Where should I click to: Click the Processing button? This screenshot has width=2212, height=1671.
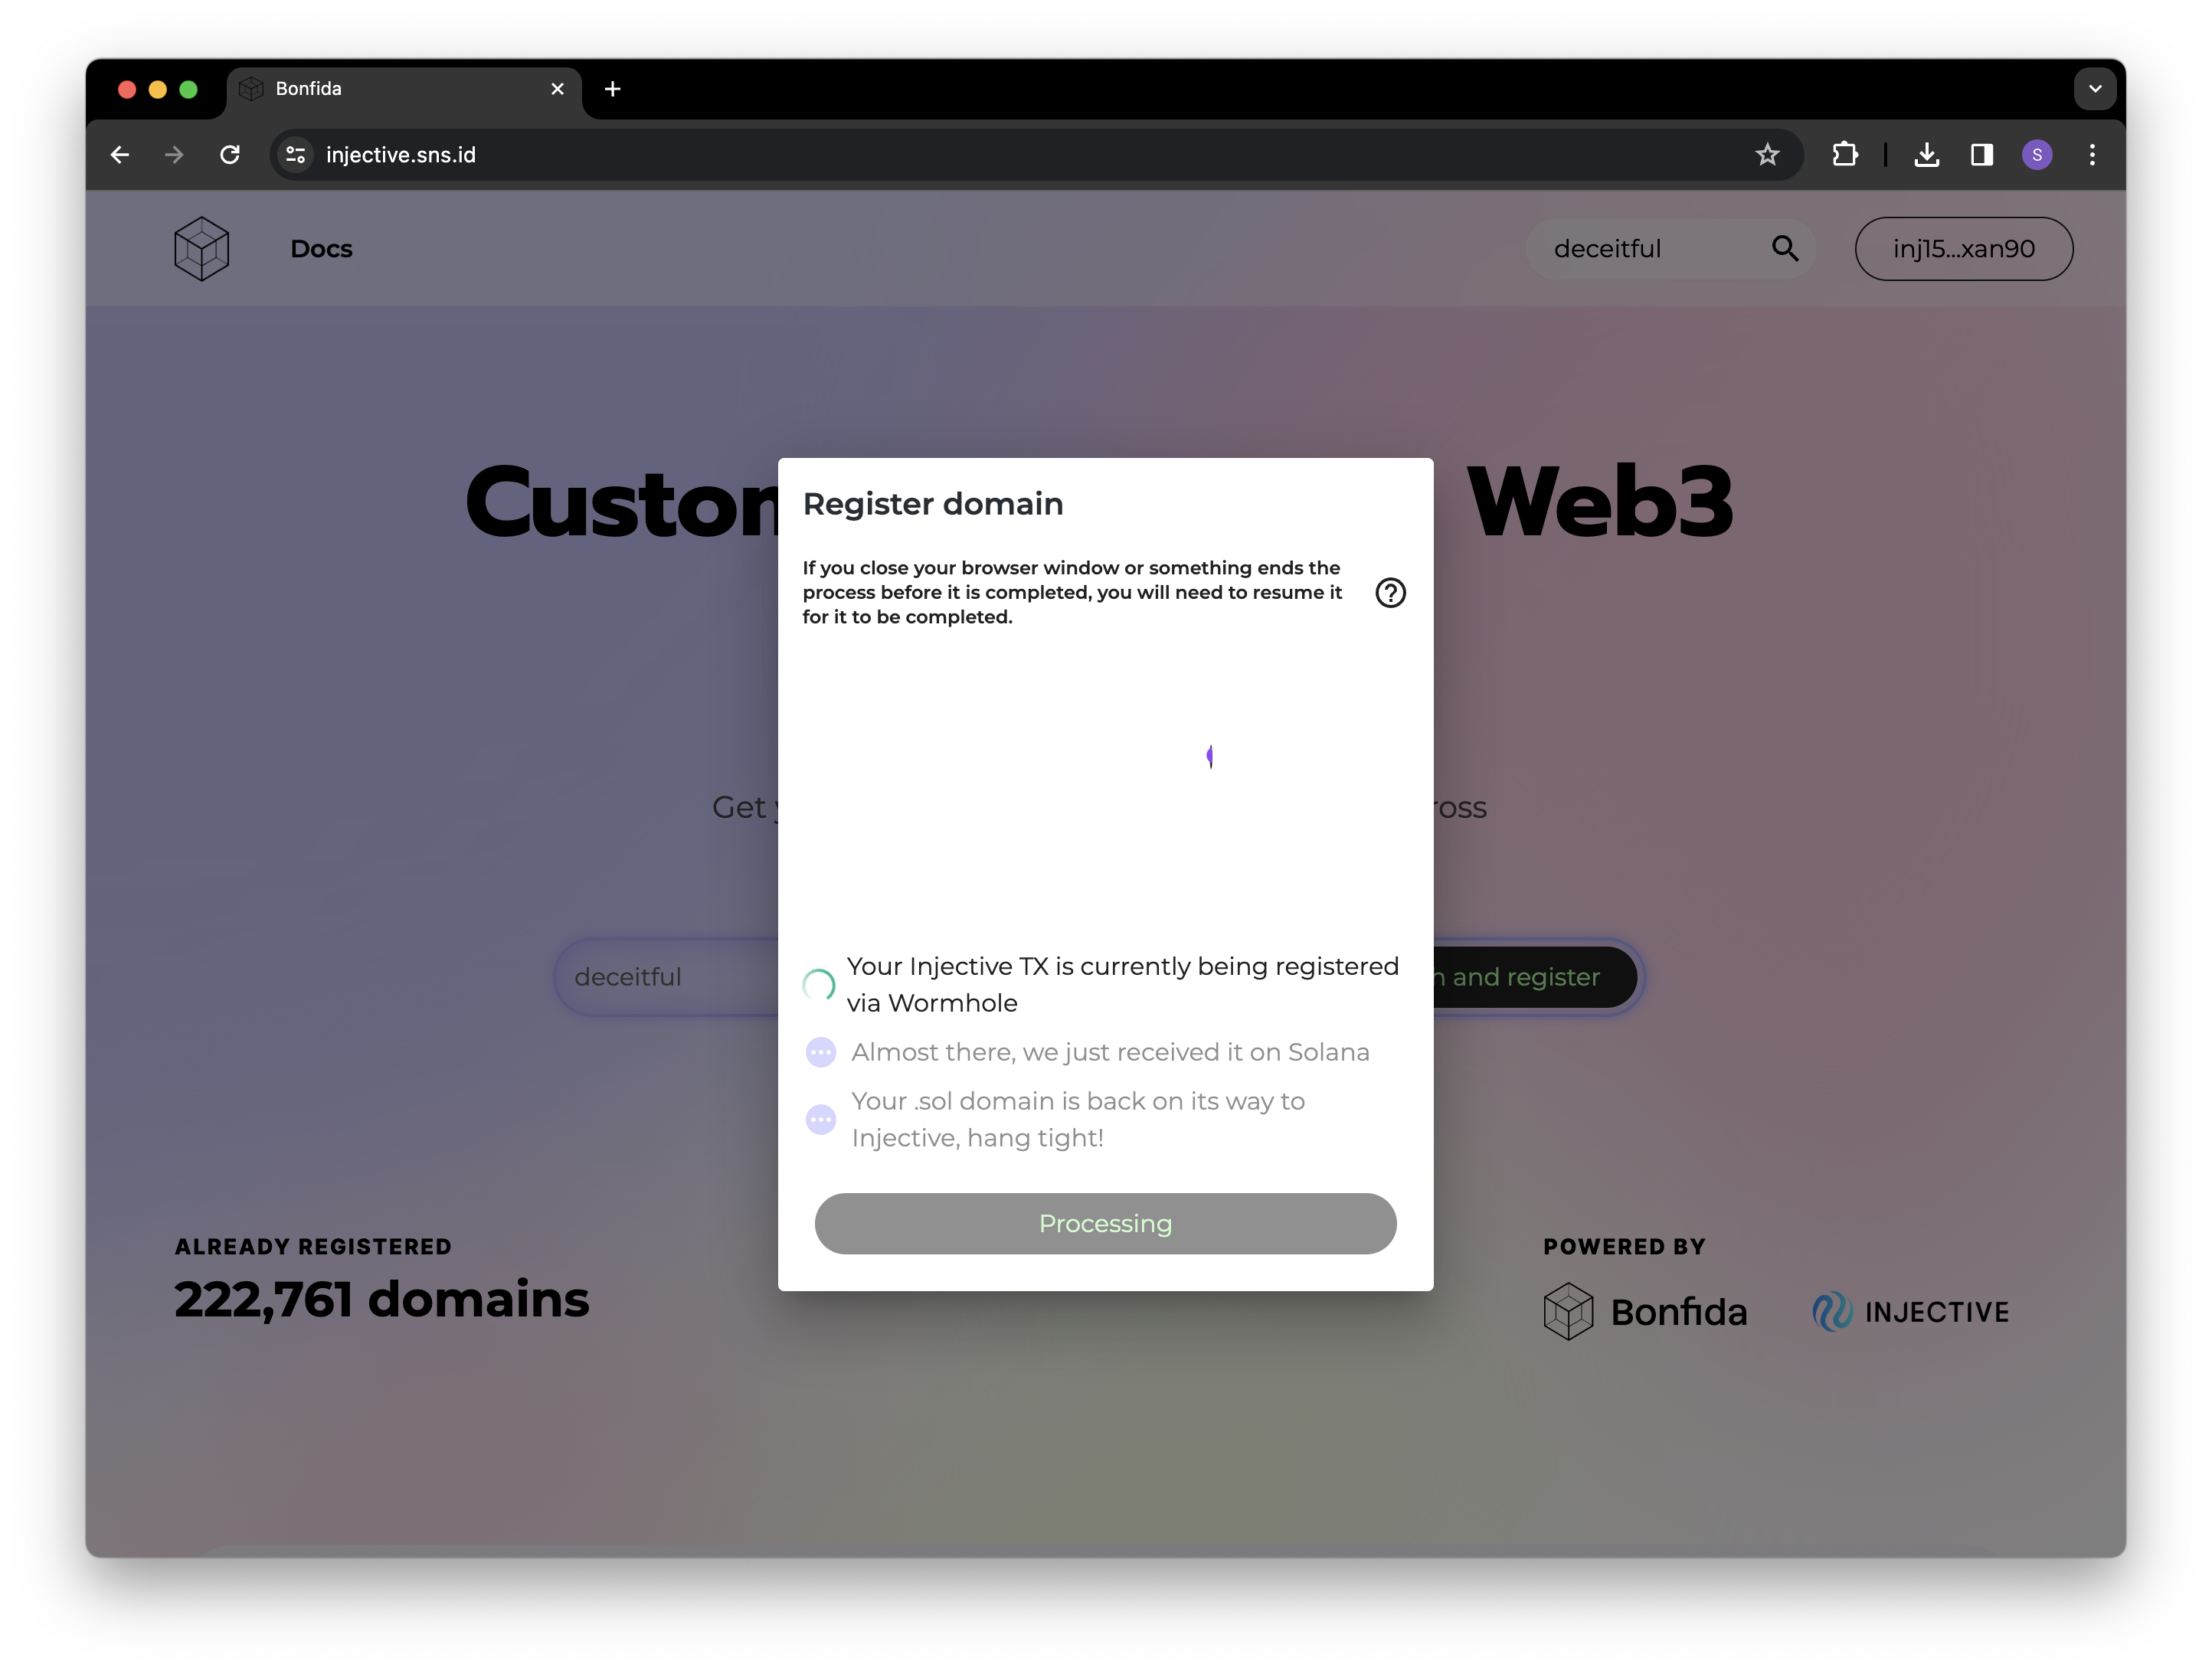1105,1223
